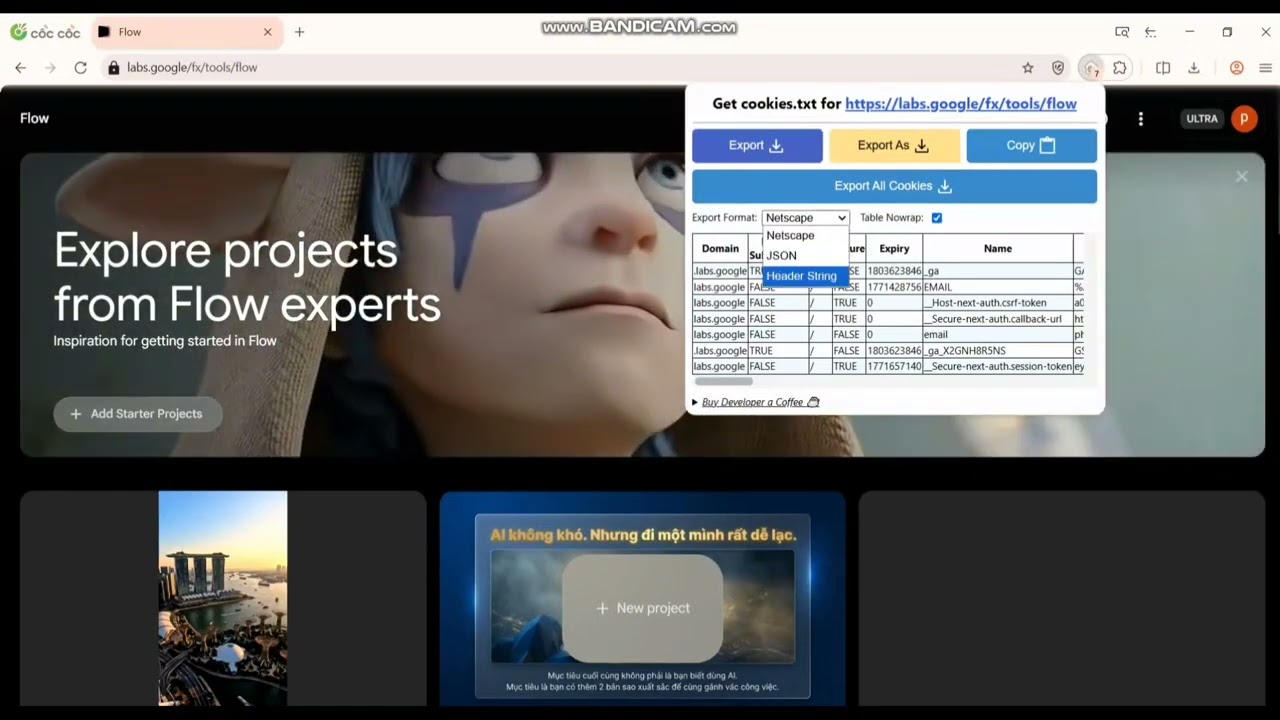Image resolution: width=1280 pixels, height=720 pixels.
Task: Click the _ga_X2GNH8R5NS cookie cell
Action: coord(997,351)
